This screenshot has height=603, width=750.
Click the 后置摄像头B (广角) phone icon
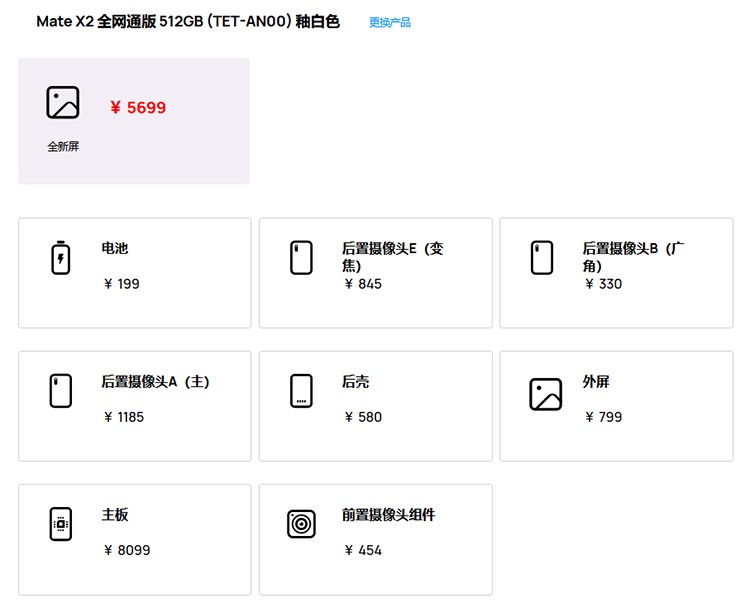click(542, 258)
